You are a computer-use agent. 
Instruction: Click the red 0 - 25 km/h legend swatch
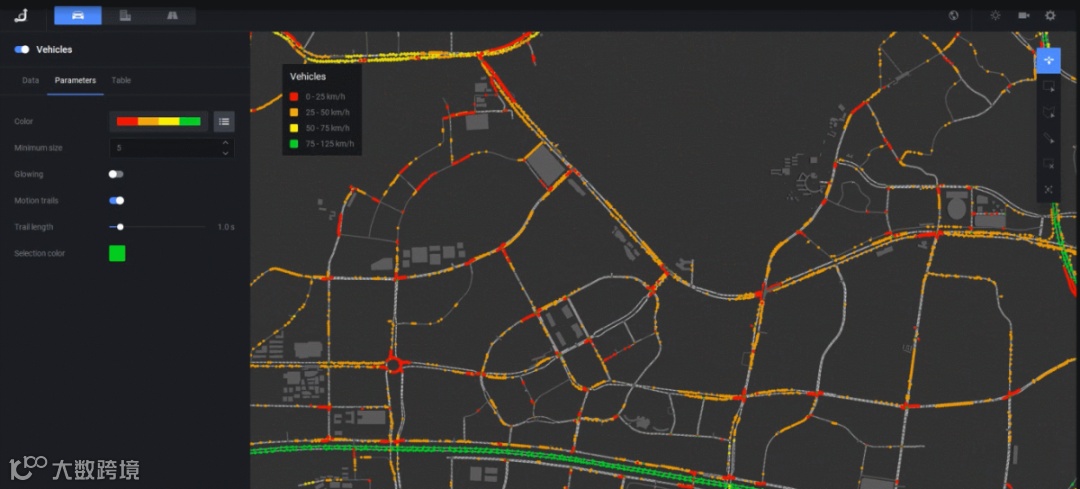pyautogui.click(x=293, y=96)
